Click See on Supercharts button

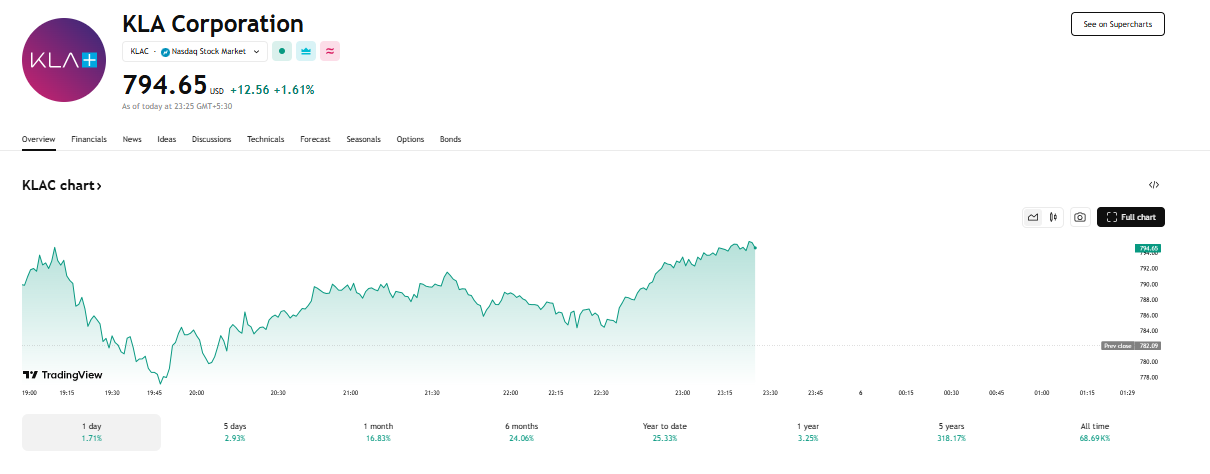click(1117, 24)
